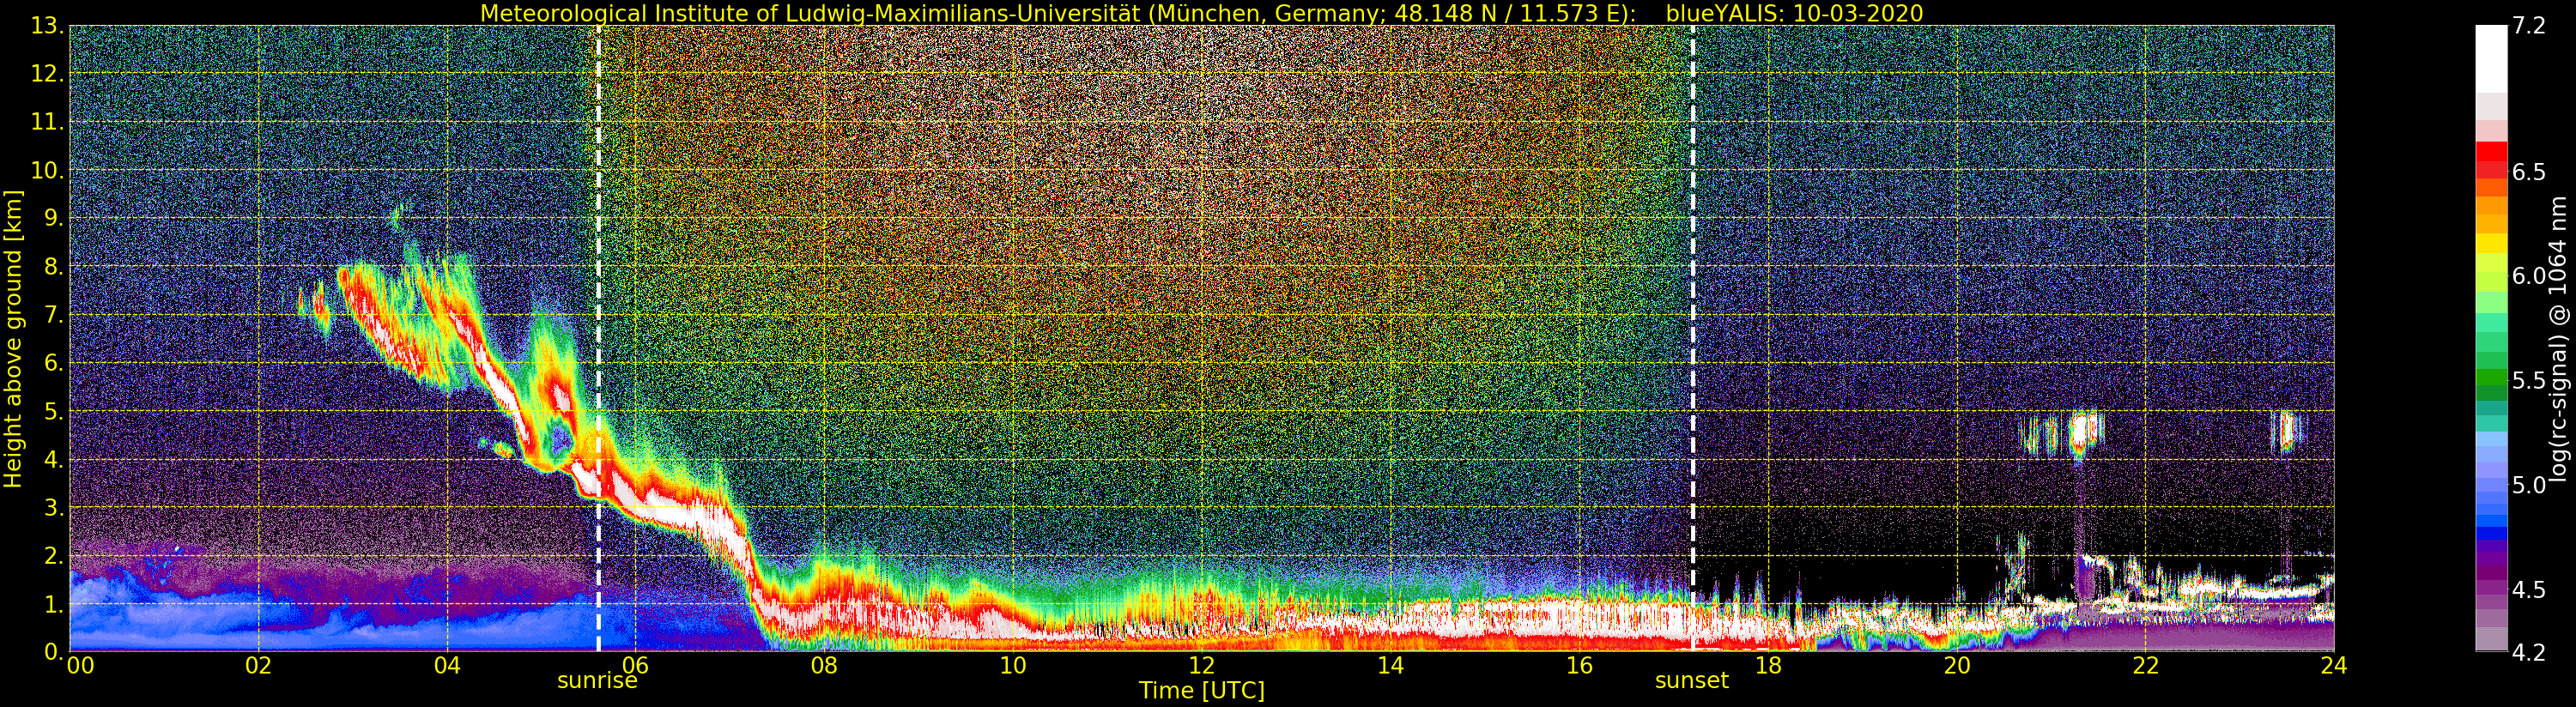
Task: Click time axis tick '16'
Action: (x=1579, y=666)
